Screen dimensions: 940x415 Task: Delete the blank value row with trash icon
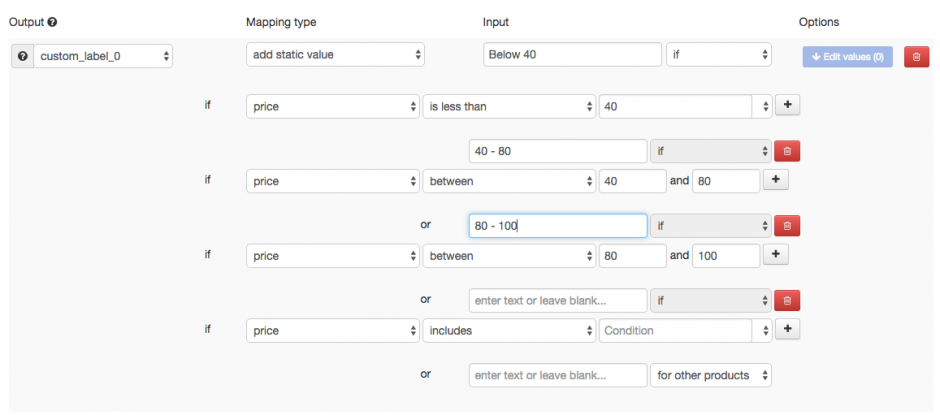tap(787, 300)
